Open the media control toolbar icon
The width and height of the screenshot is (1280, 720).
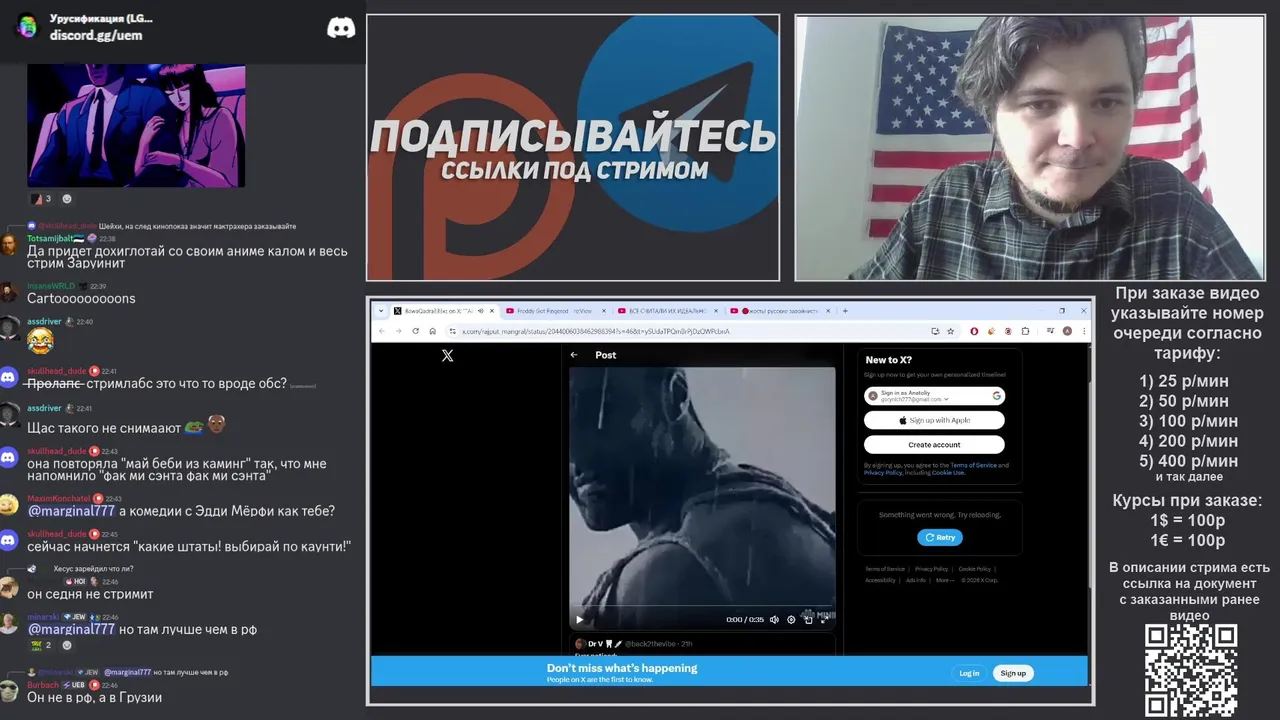pos(1051,331)
